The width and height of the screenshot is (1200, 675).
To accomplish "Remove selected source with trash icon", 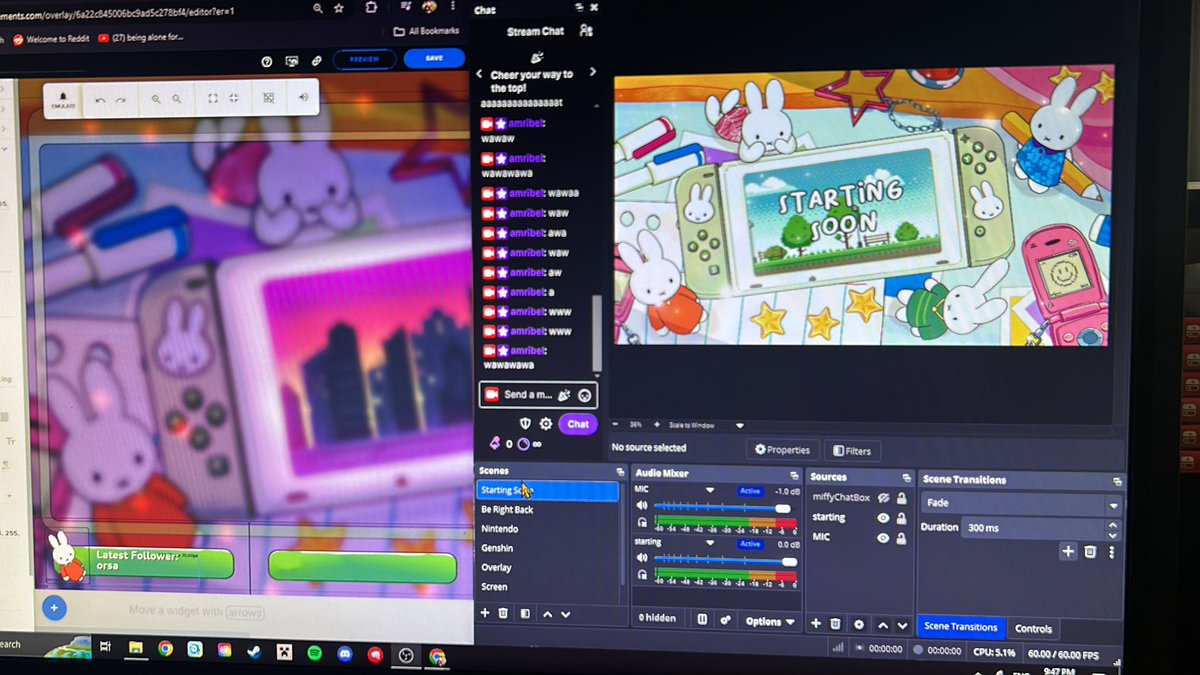I will pos(836,624).
